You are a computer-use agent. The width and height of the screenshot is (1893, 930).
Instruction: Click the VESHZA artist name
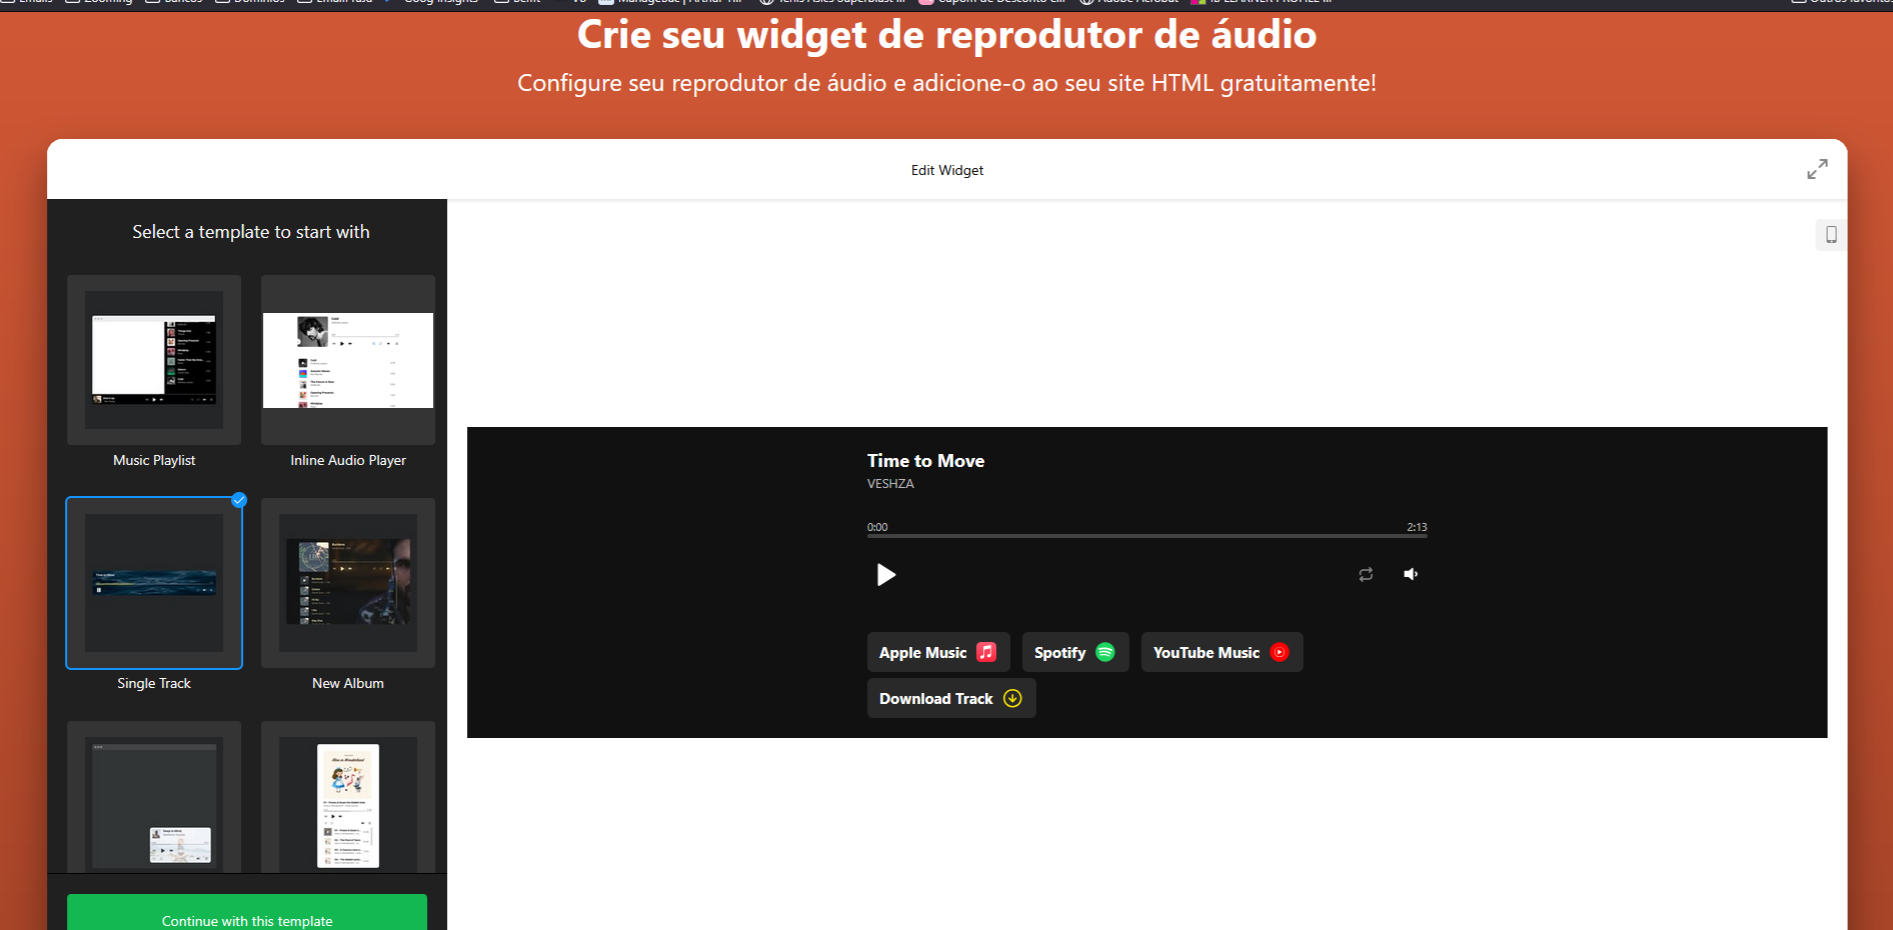pyautogui.click(x=890, y=484)
